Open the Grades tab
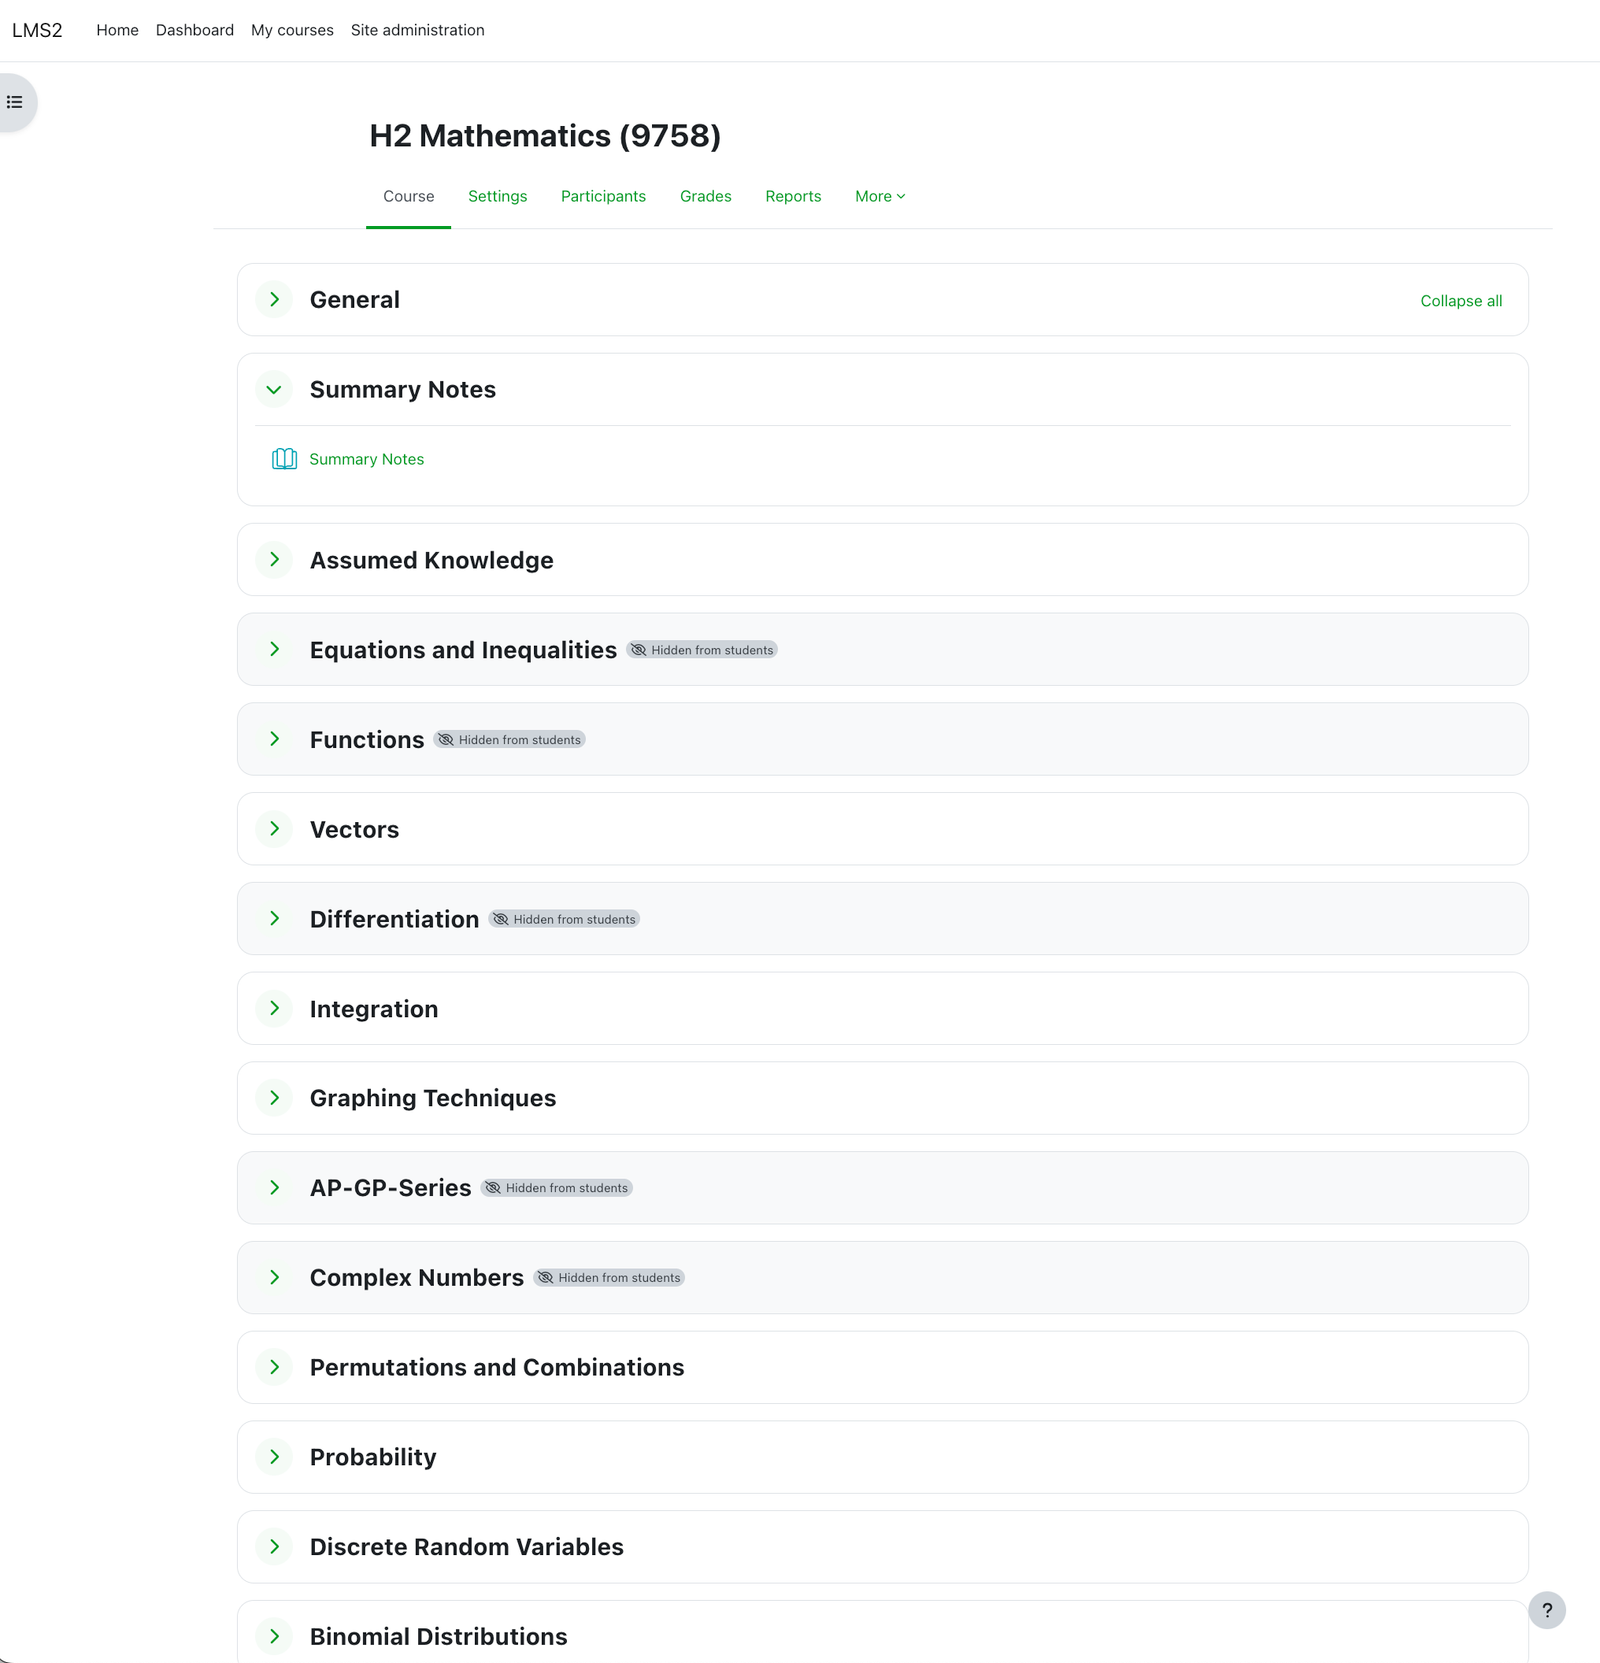 point(705,197)
